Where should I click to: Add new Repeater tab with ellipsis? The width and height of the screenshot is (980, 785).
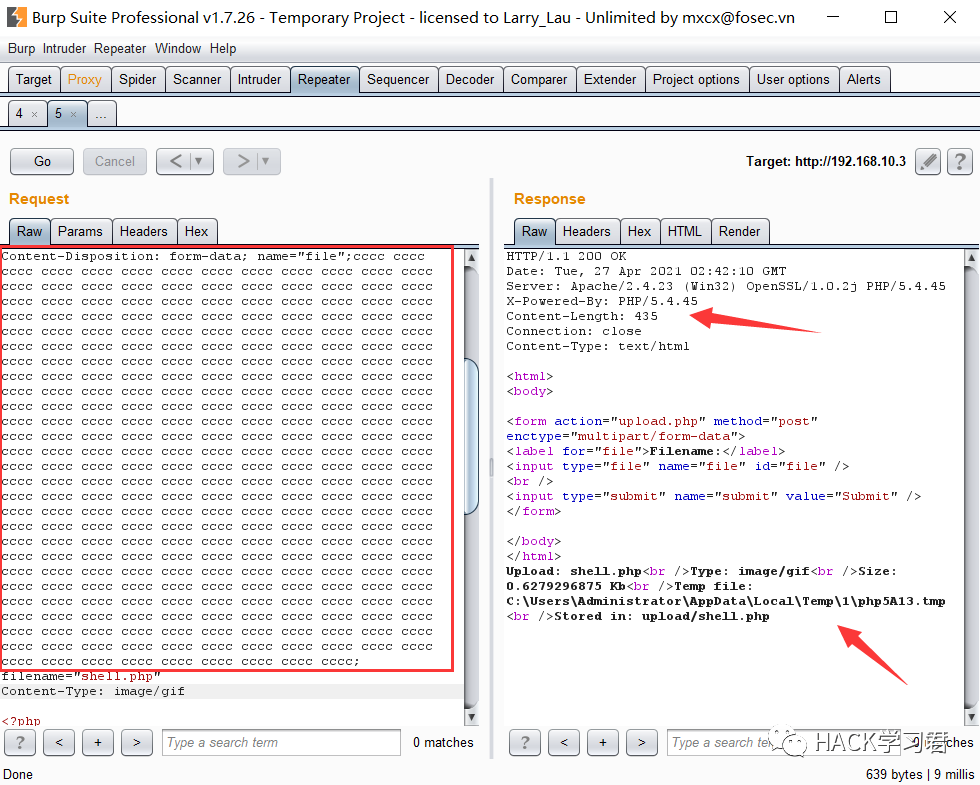coord(101,114)
